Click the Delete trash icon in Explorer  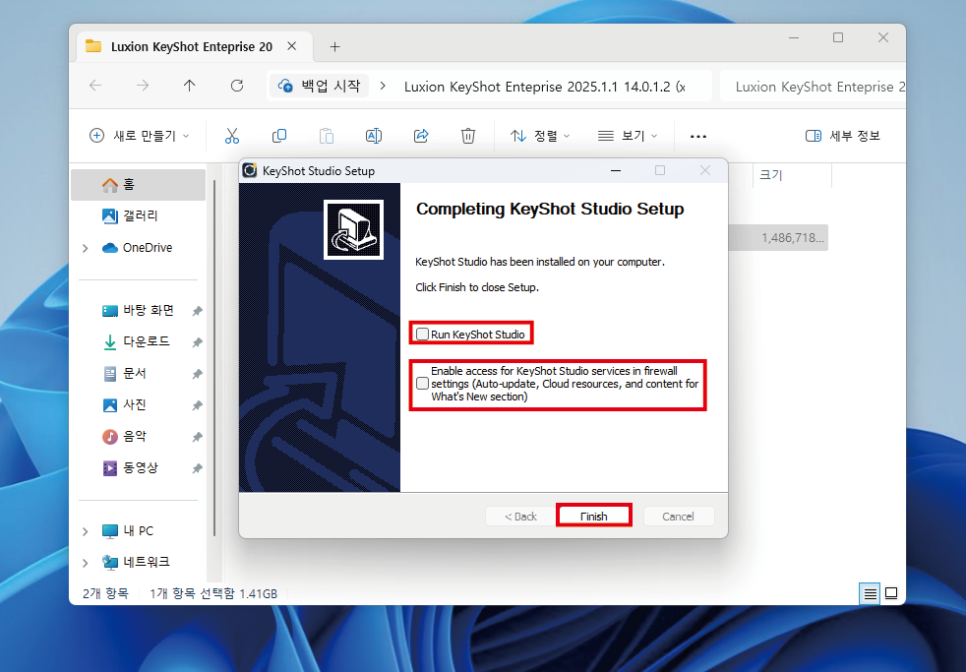[468, 136]
